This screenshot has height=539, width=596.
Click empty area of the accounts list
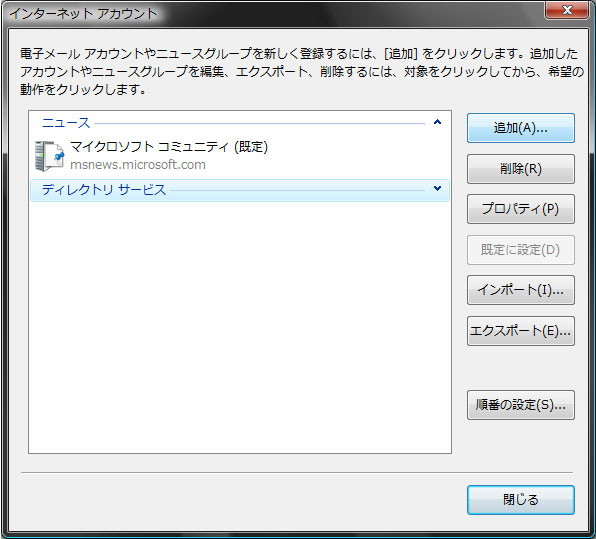[239, 327]
